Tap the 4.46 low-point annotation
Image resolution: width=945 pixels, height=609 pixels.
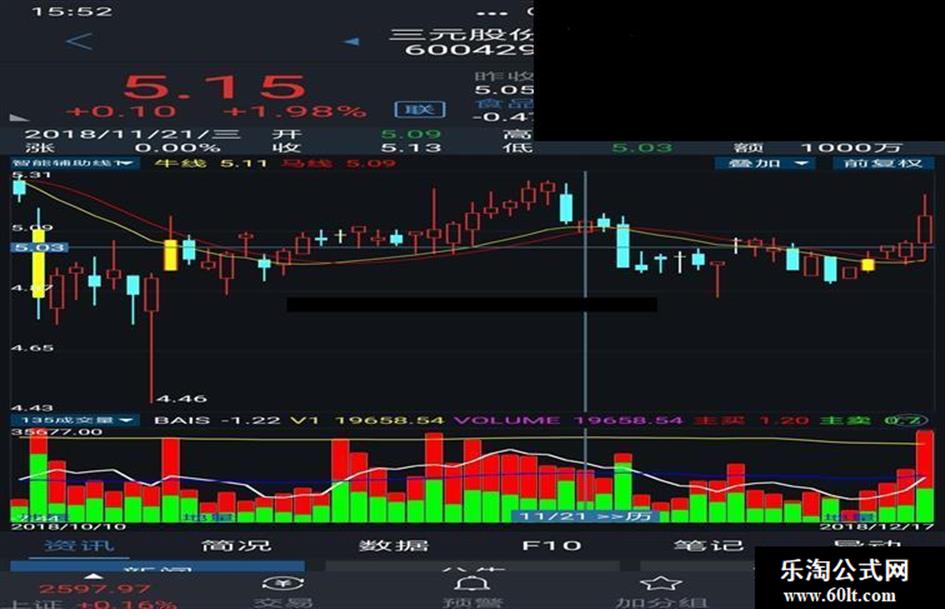click(x=181, y=399)
